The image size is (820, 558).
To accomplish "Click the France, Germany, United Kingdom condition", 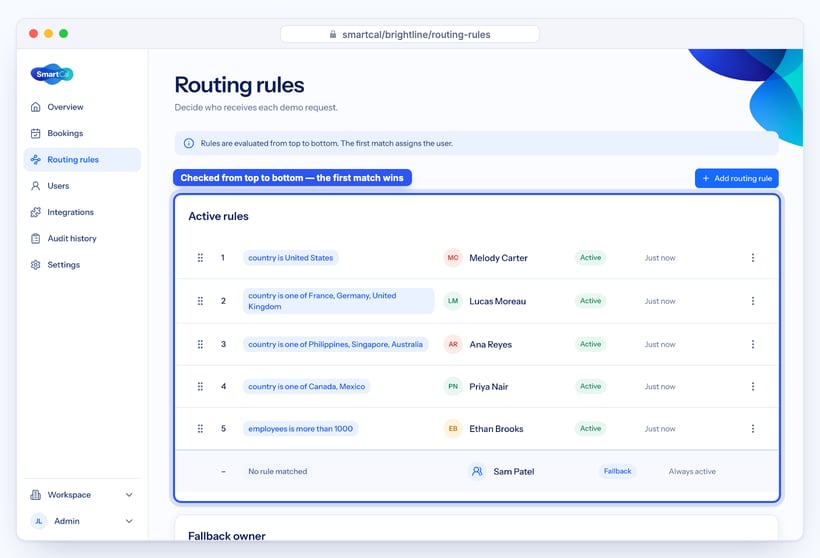I will coord(338,301).
